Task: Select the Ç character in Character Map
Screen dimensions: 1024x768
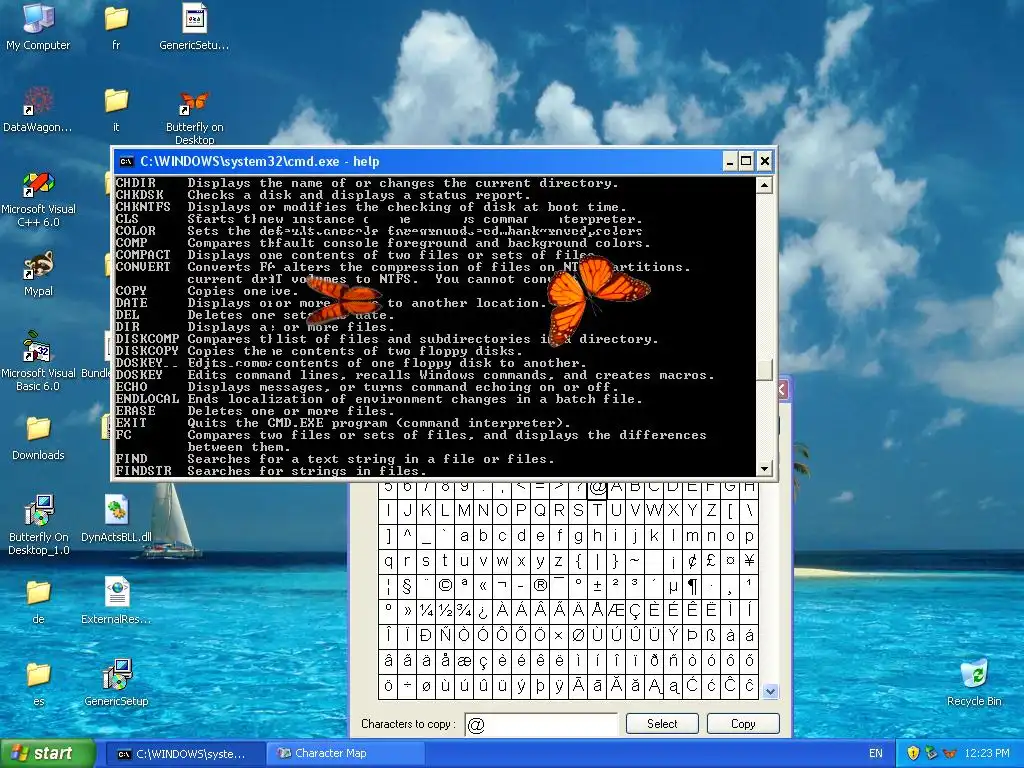Action: point(635,611)
